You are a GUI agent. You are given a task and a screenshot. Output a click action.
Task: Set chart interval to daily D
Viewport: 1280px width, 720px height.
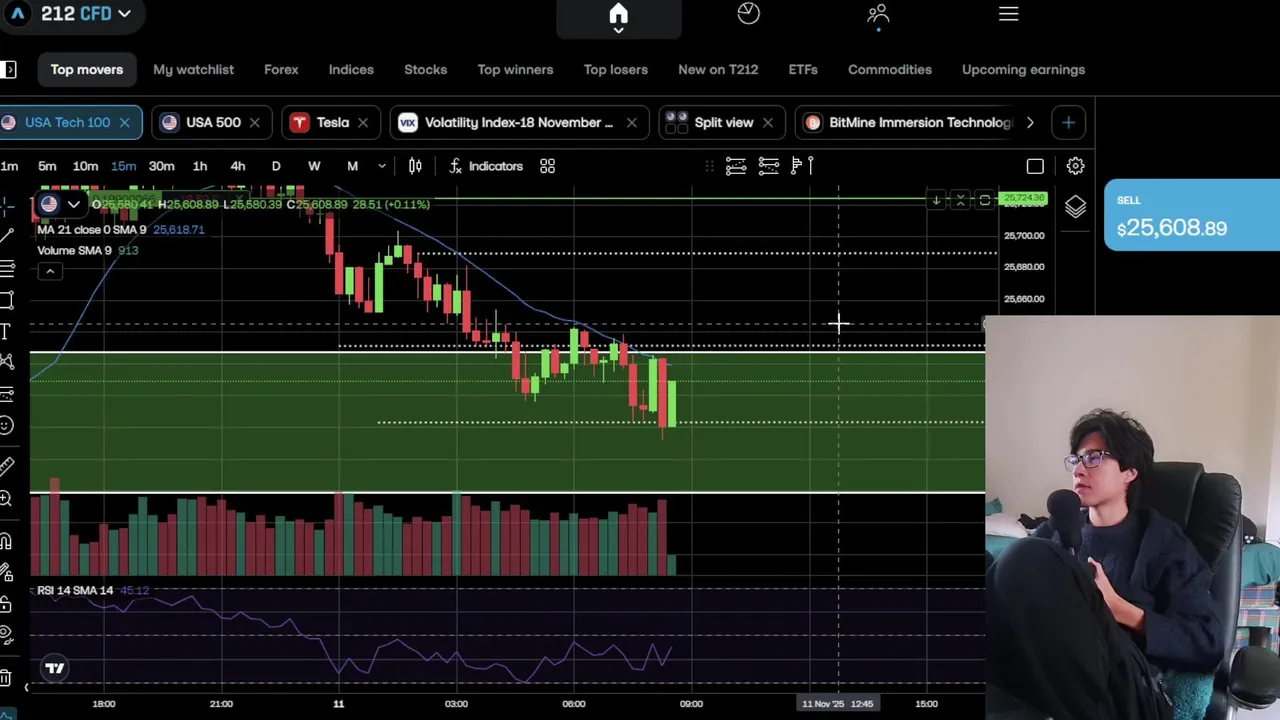click(276, 166)
